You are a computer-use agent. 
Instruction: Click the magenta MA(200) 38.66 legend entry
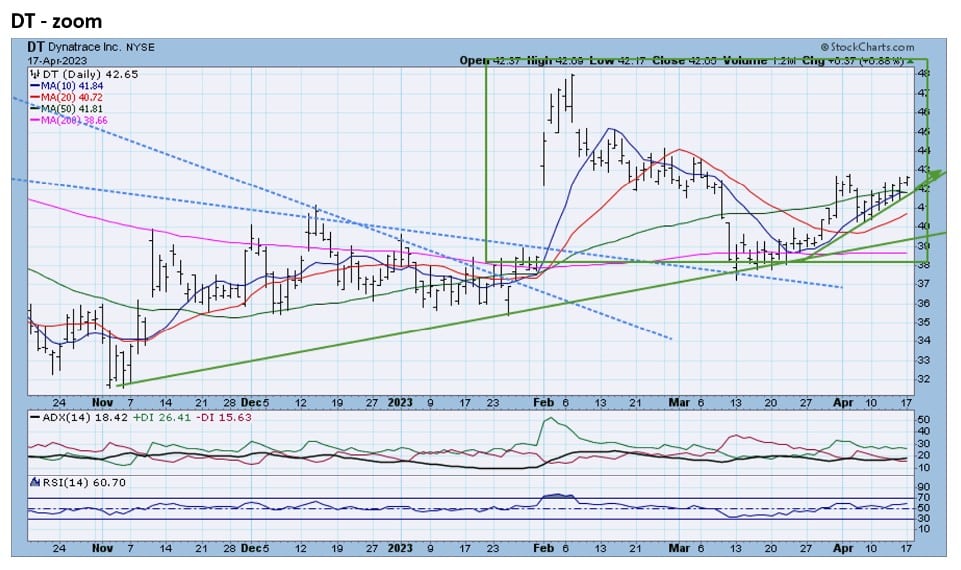pos(69,120)
